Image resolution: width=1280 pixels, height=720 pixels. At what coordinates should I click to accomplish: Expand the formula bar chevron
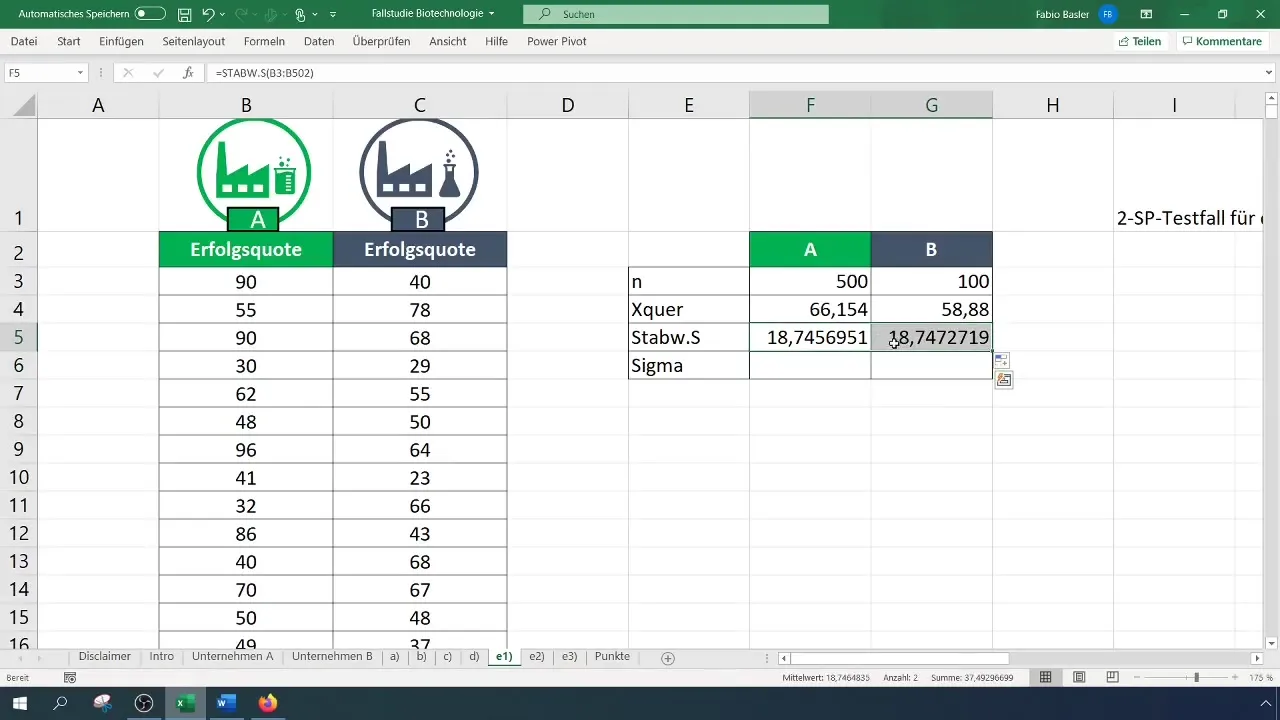point(1270,73)
